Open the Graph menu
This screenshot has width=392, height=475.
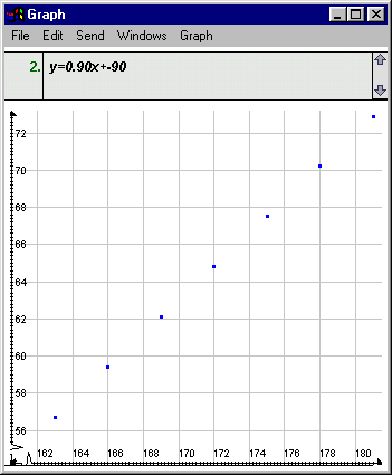click(x=196, y=36)
